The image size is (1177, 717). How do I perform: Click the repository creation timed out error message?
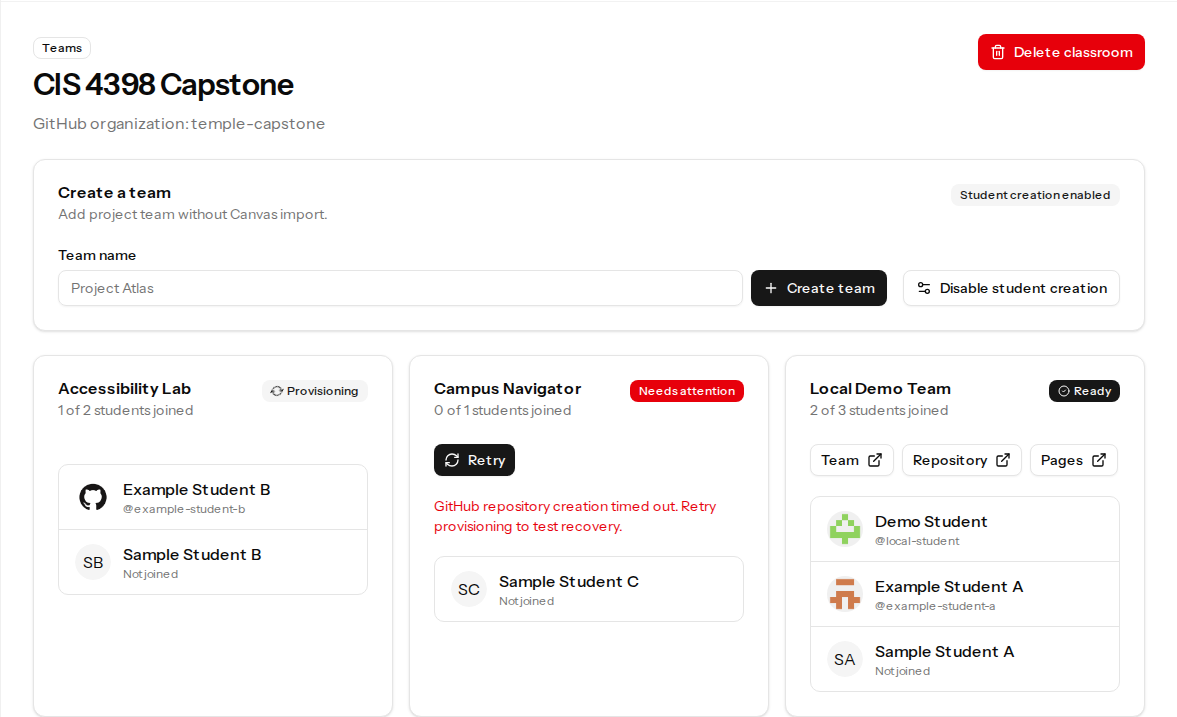click(x=575, y=517)
